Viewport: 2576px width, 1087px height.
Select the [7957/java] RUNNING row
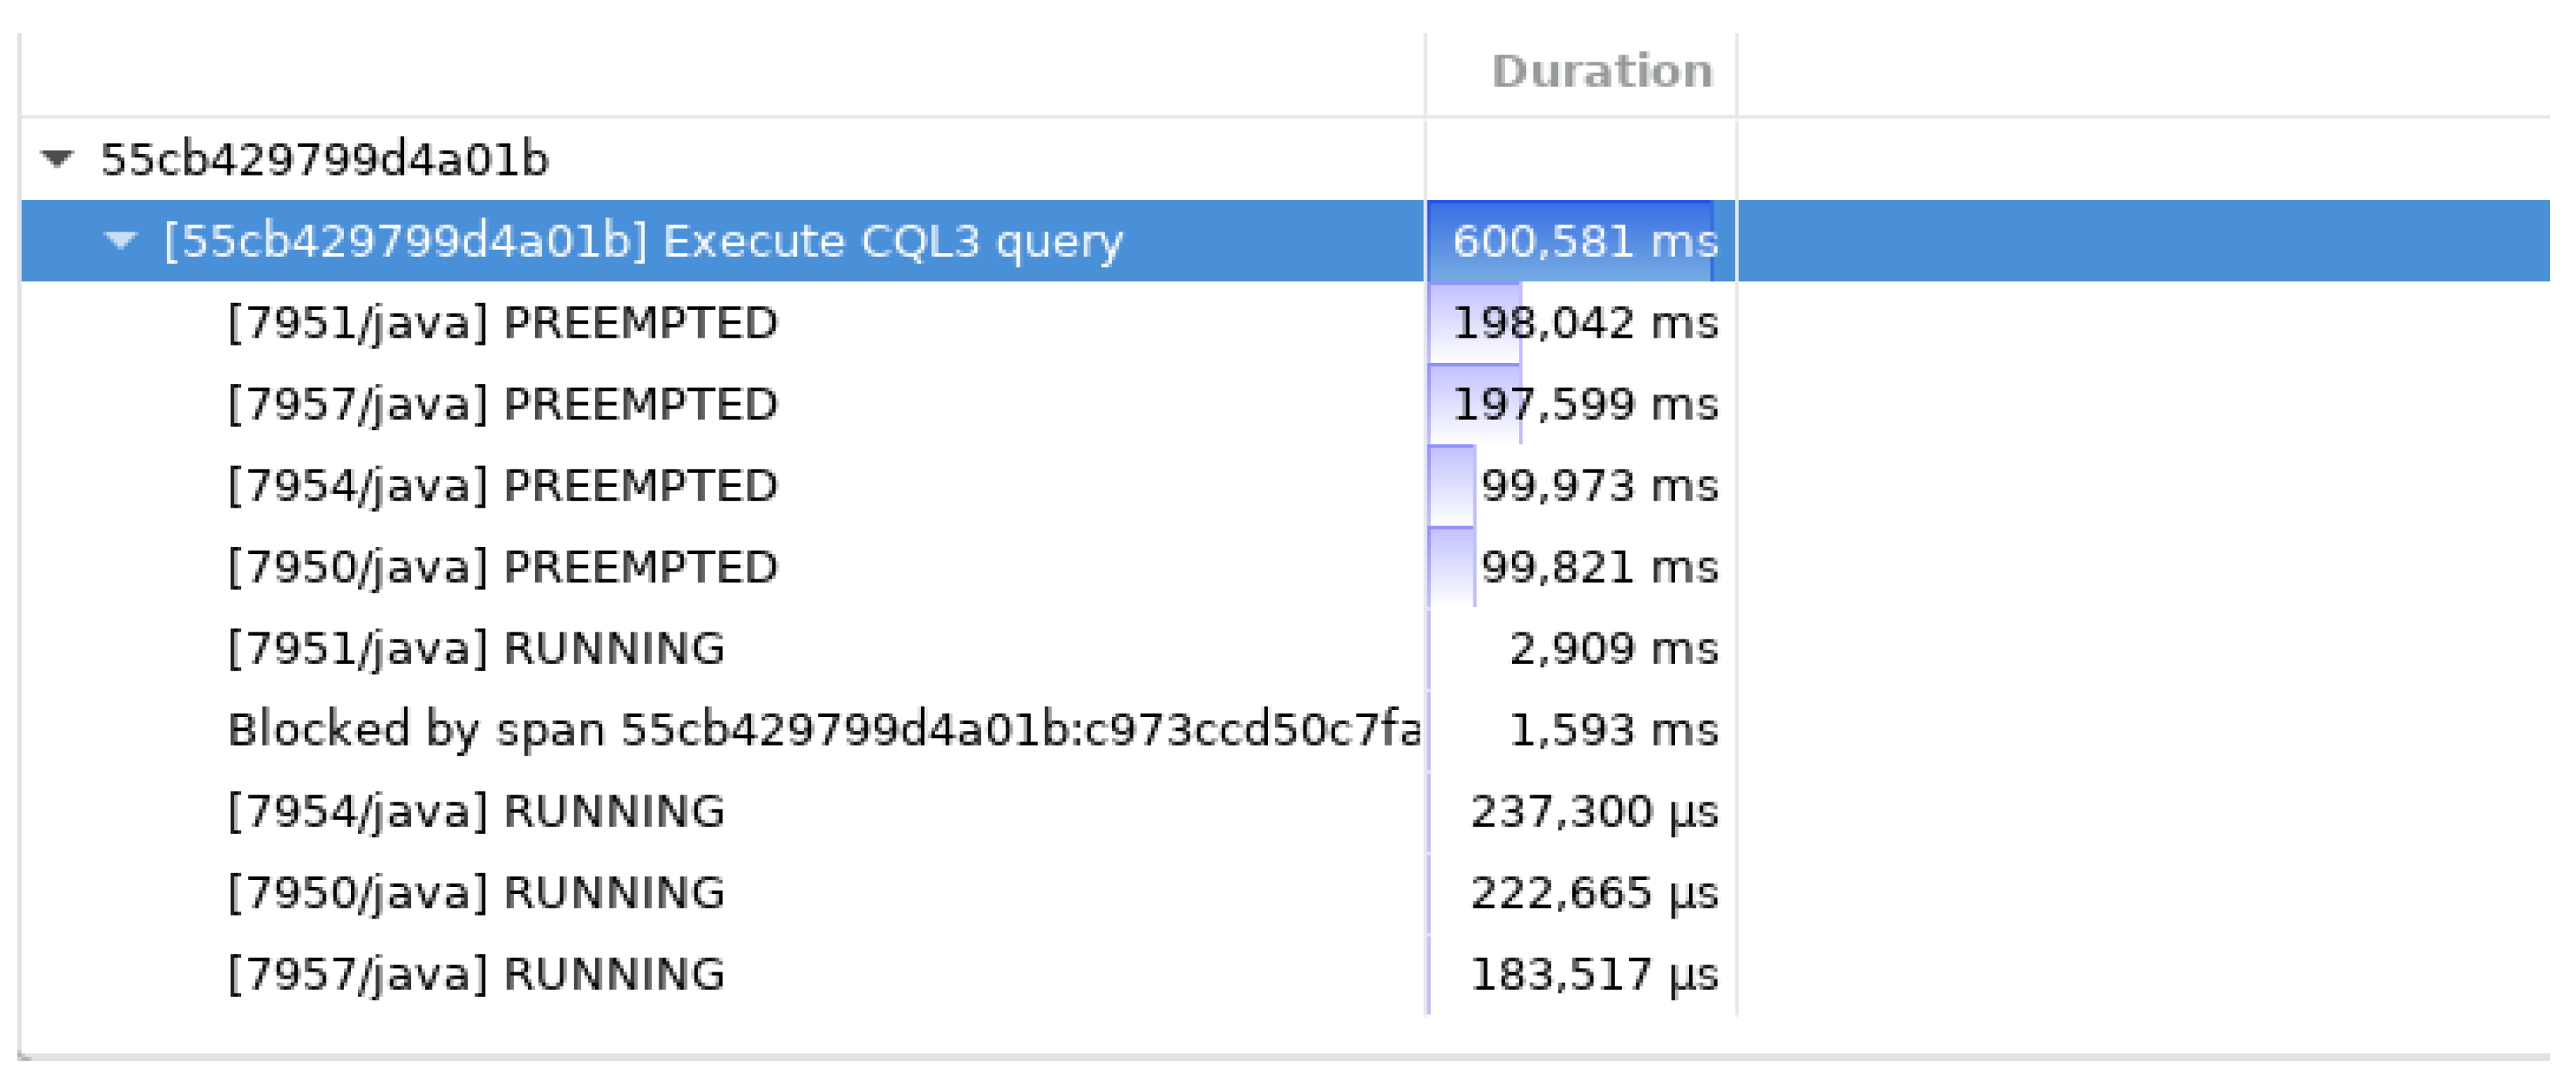point(476,974)
